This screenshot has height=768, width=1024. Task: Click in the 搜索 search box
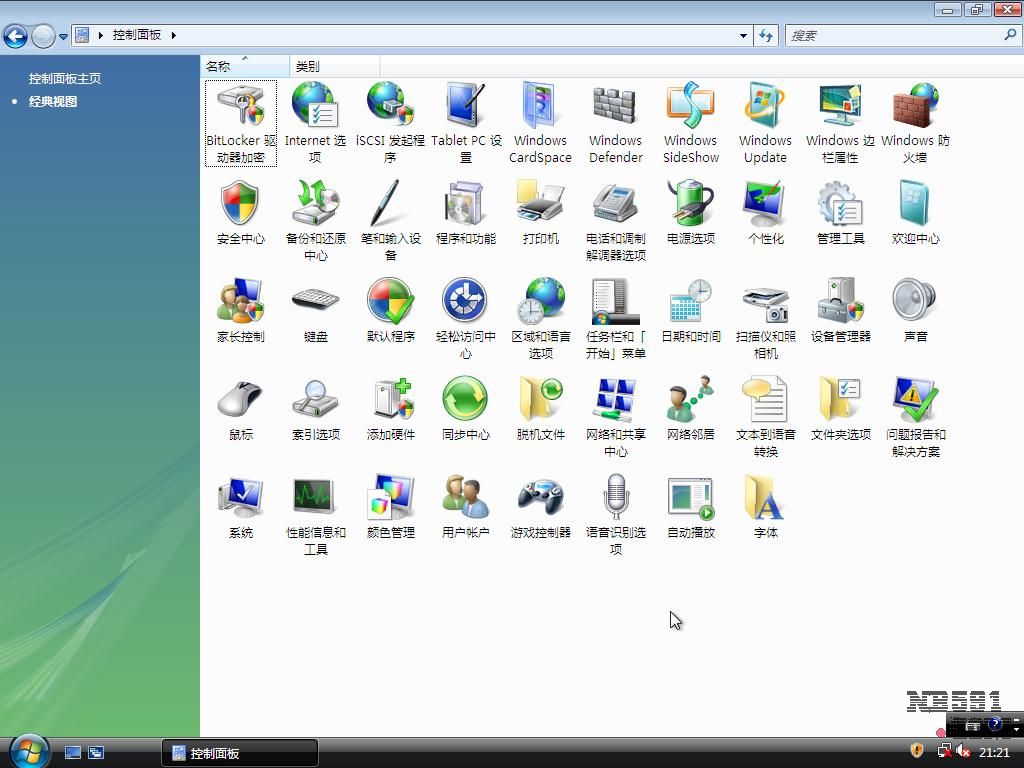coord(893,35)
